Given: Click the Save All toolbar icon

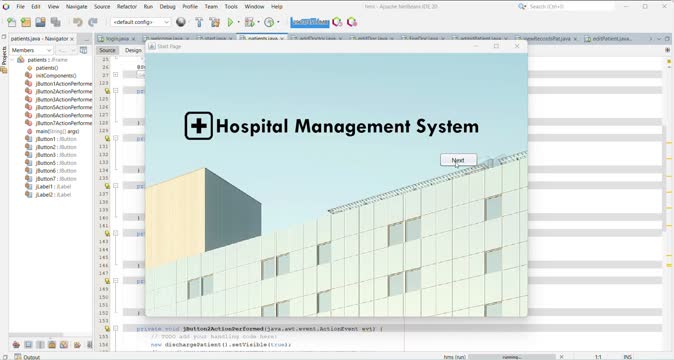Looking at the screenshot, I should tap(55, 22).
